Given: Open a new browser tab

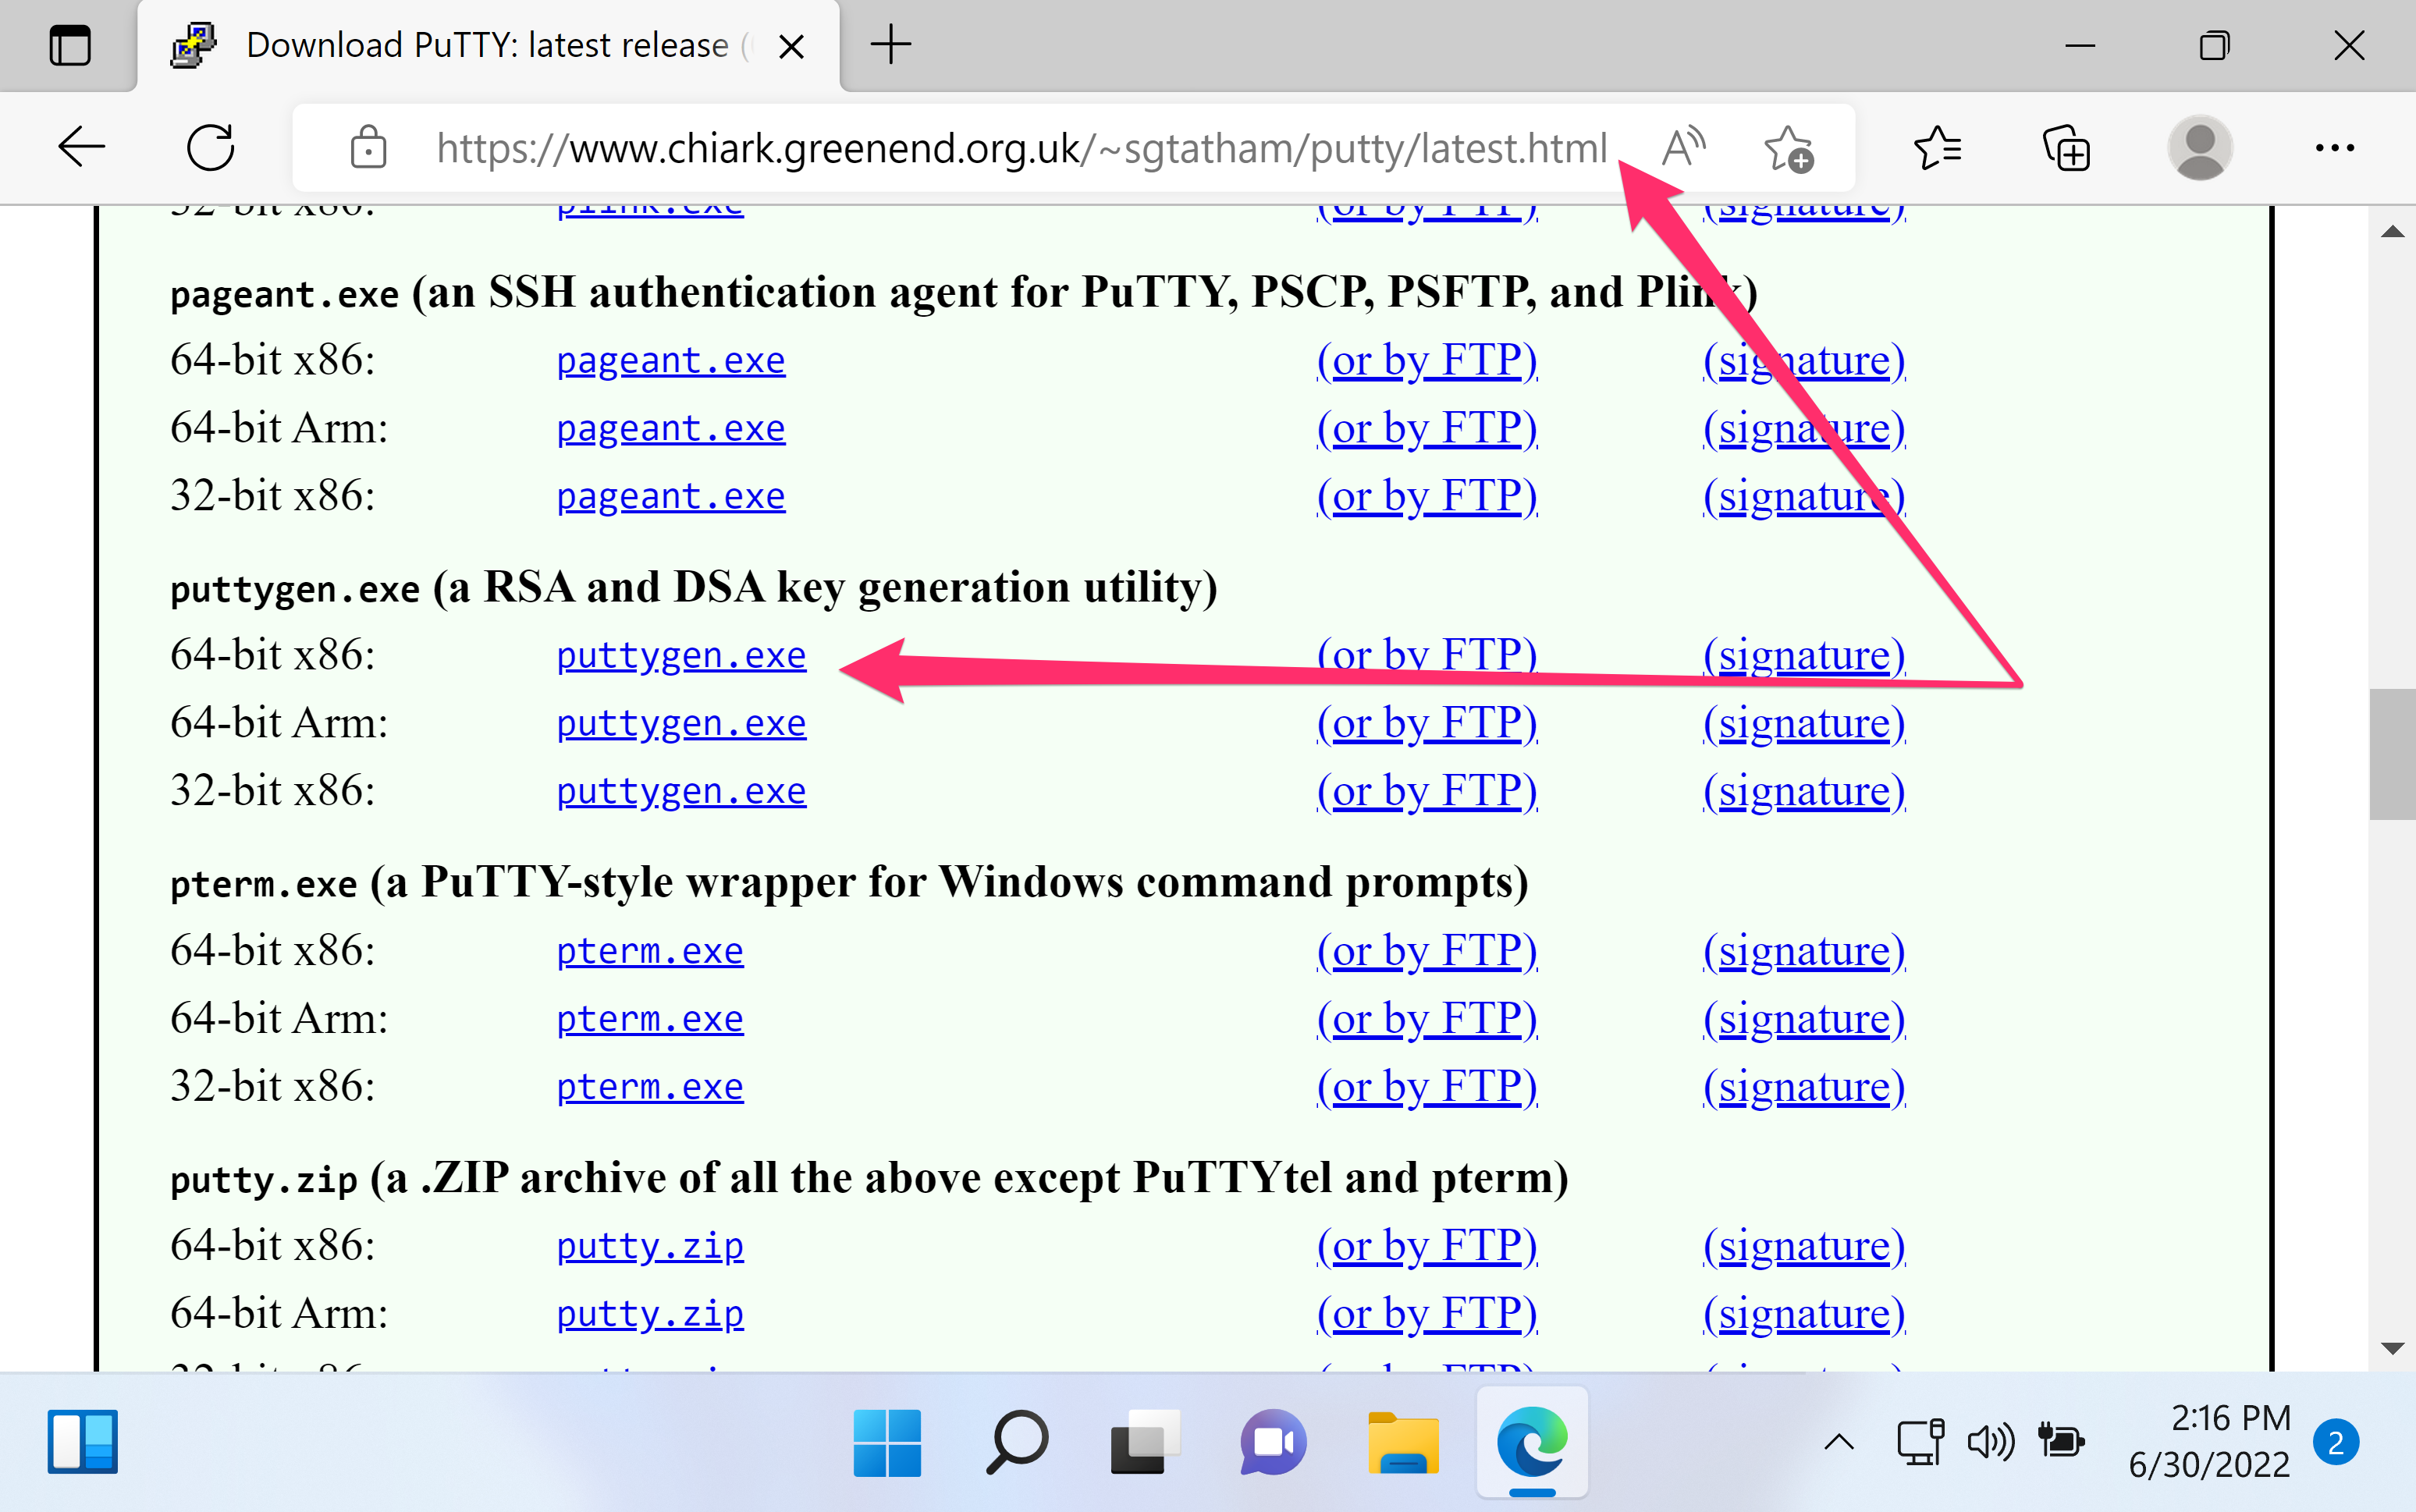Looking at the screenshot, I should 890,45.
